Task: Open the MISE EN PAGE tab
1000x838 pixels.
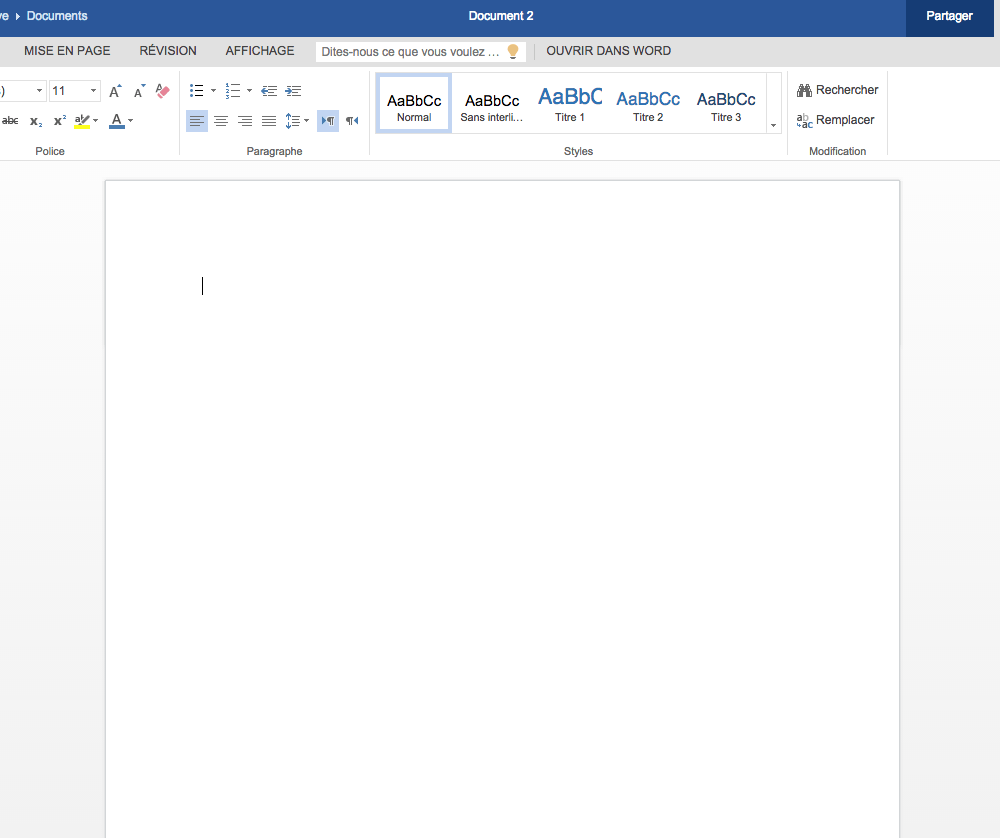Action: coord(67,51)
